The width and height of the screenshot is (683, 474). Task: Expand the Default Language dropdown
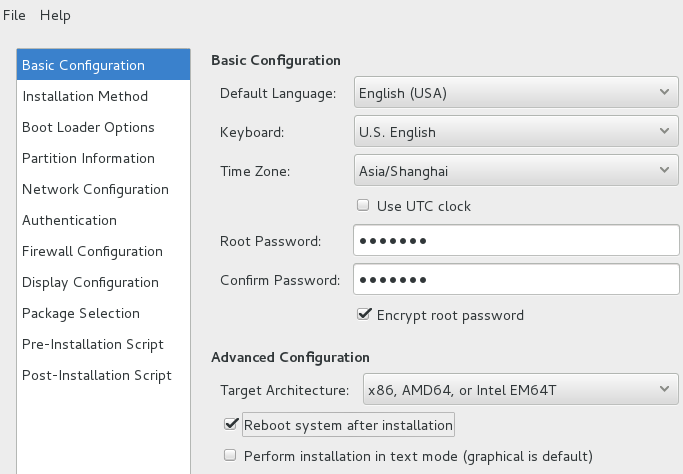coord(516,92)
